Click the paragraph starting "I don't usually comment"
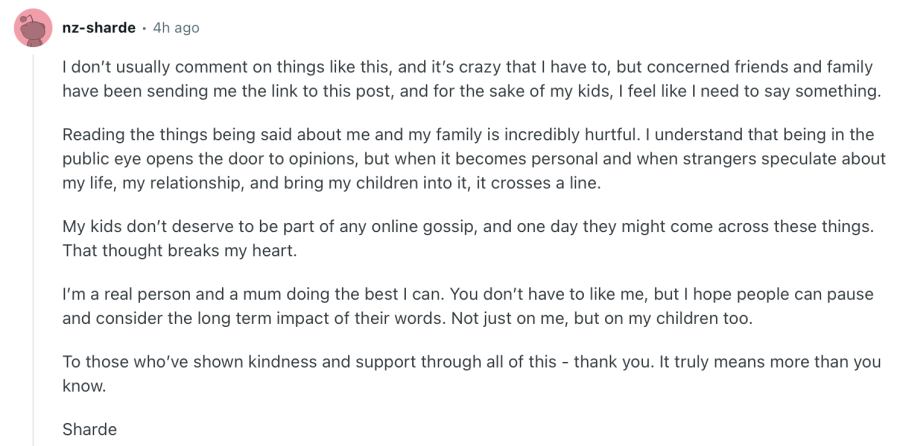 471,79
